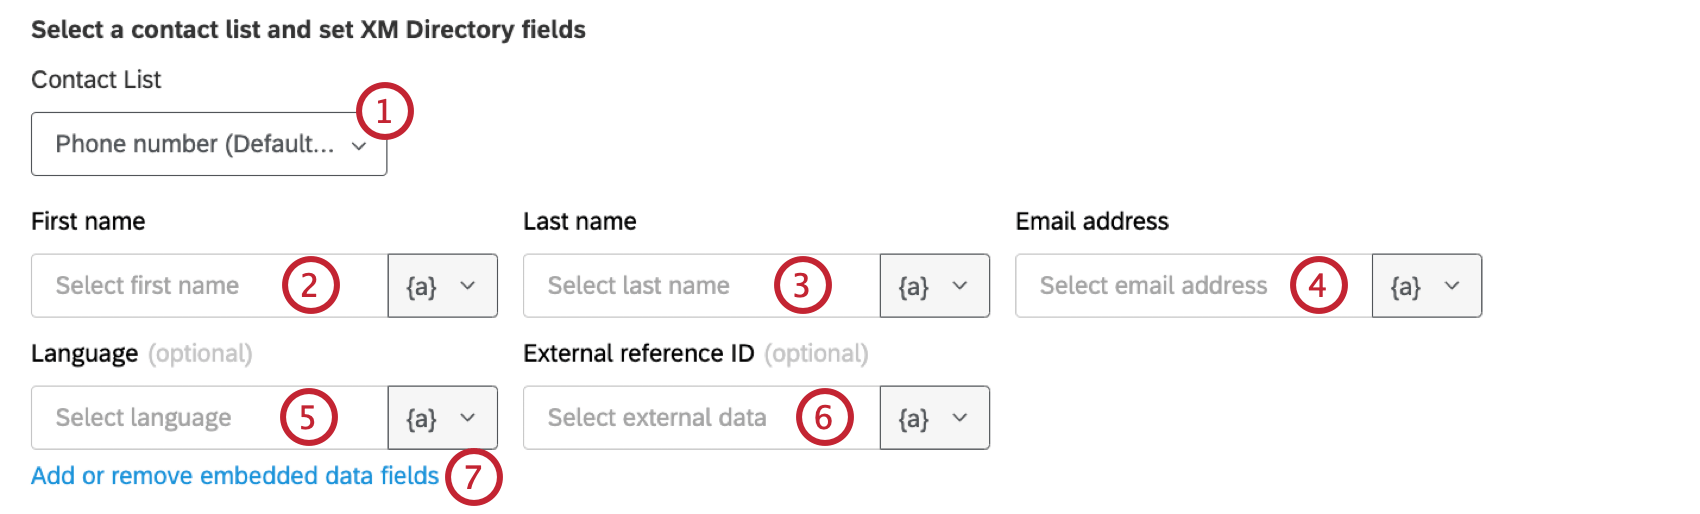Click the piped text {a} icon for Language
1700x514 pixels.
(x=421, y=419)
